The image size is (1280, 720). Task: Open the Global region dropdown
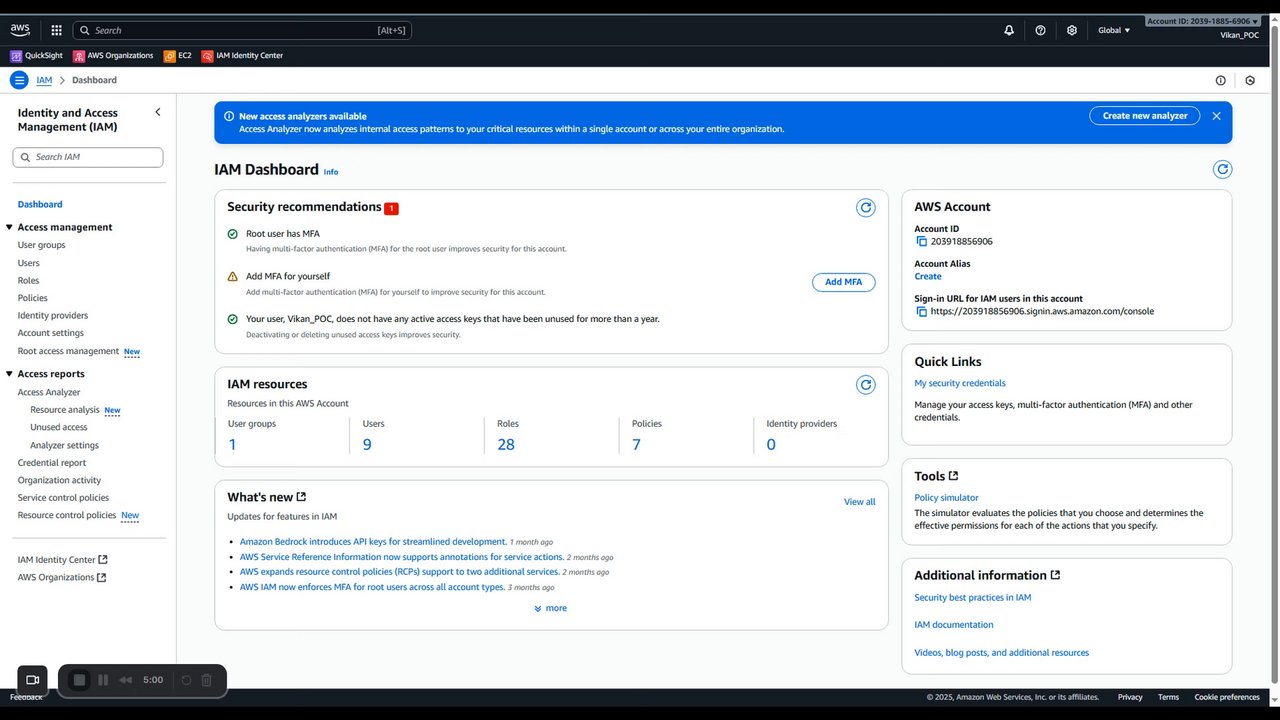point(1114,30)
